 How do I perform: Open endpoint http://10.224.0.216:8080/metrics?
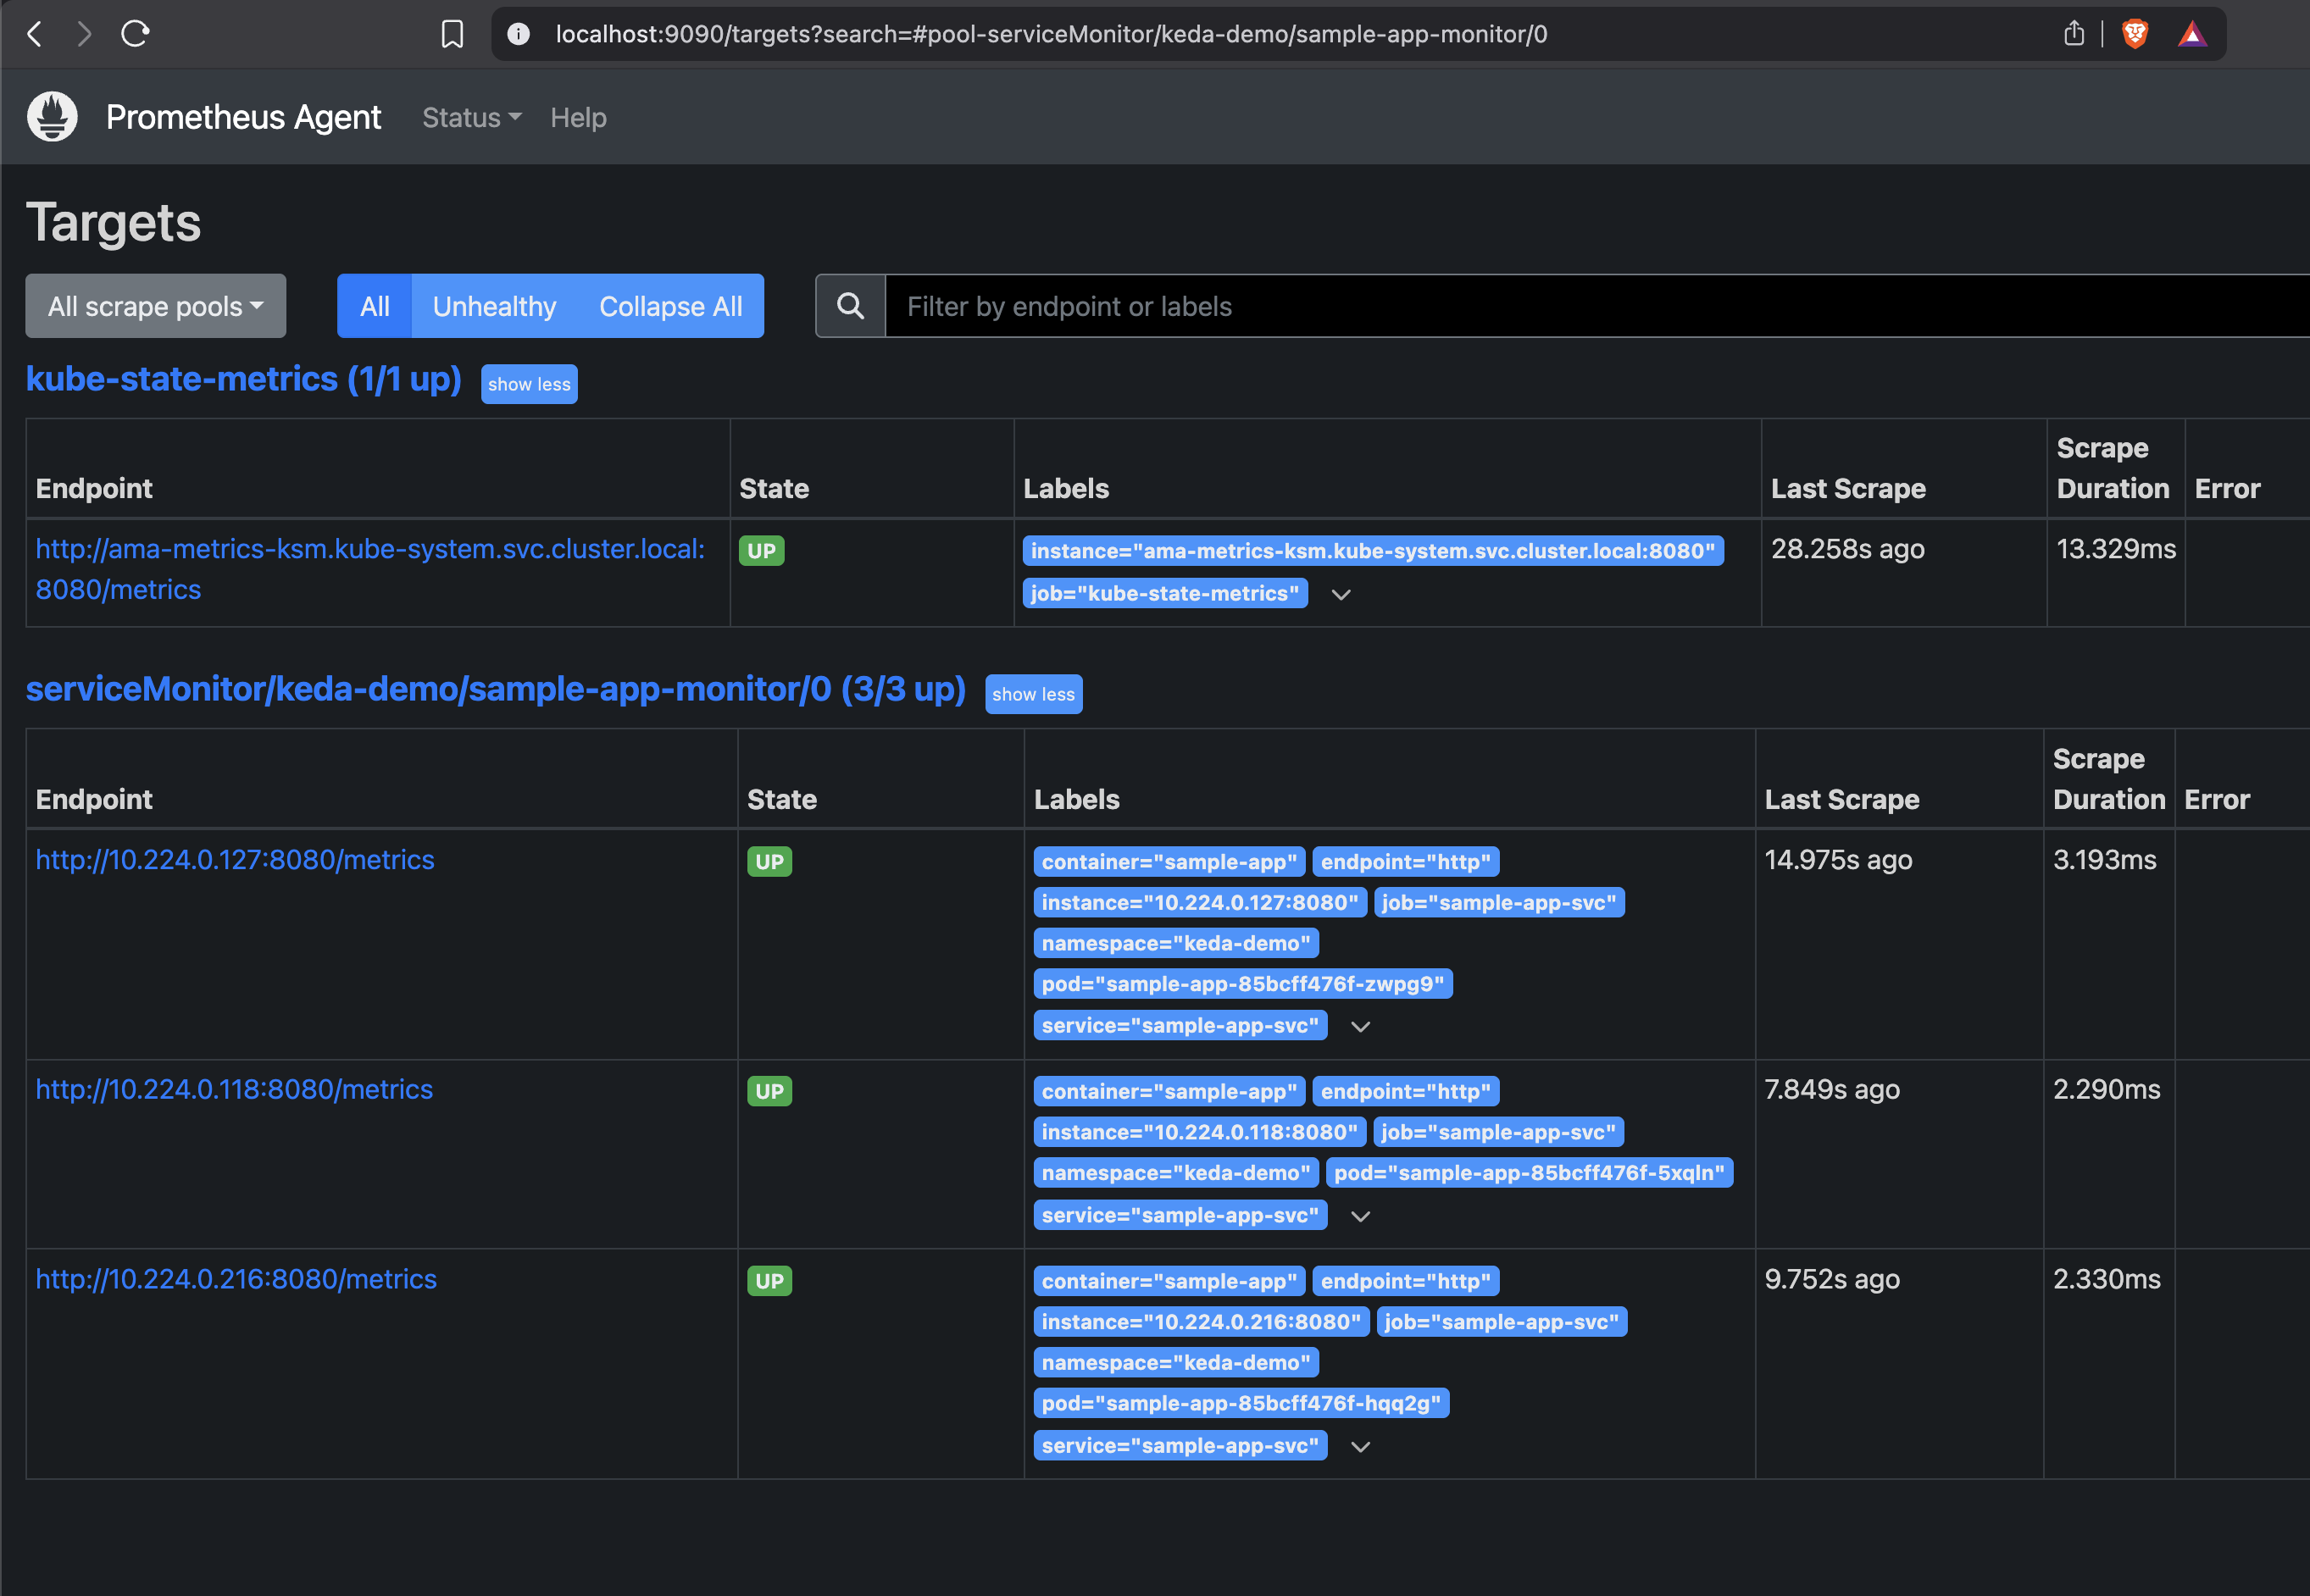tap(236, 1278)
